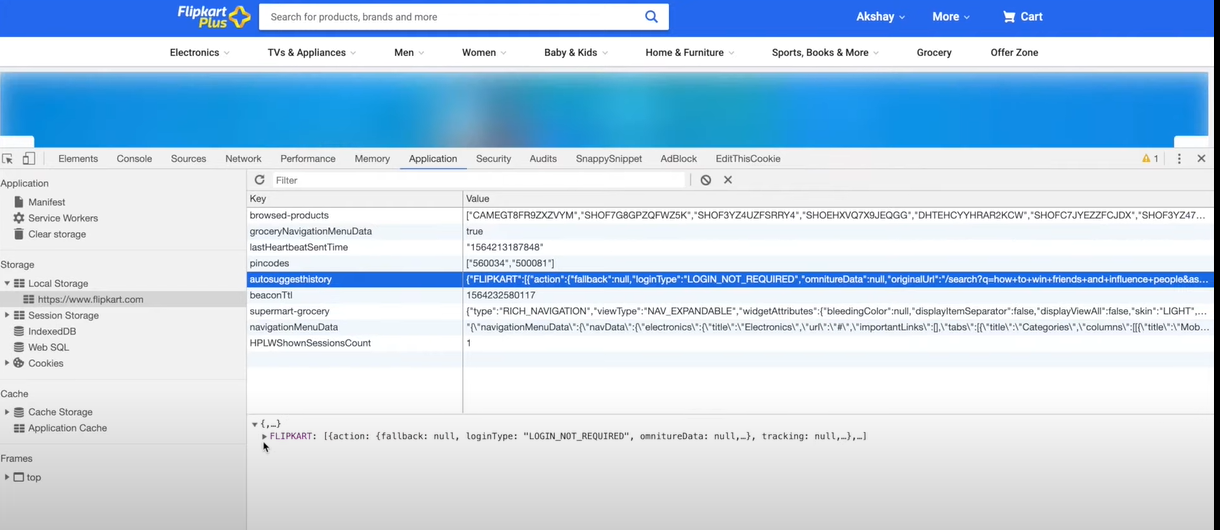Switch to the Audits tab
Screen dimensions: 1220x530
click(x=543, y=158)
